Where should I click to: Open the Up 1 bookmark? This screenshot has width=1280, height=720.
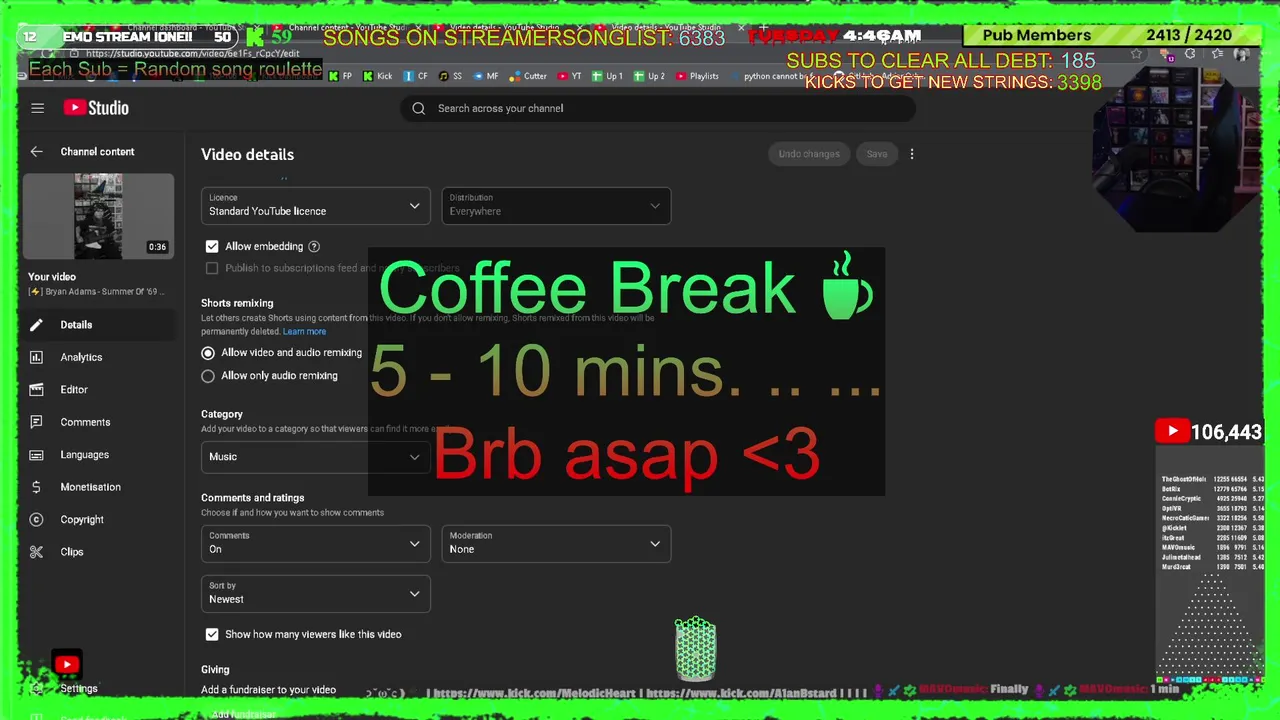608,76
